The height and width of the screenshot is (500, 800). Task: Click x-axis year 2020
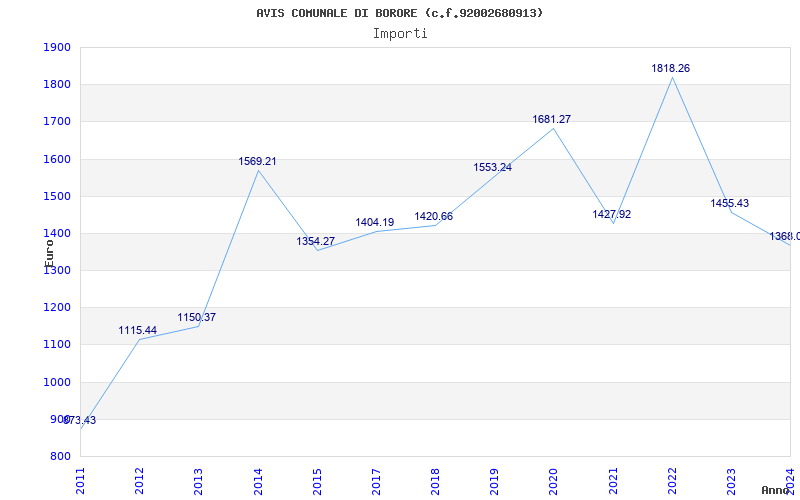554,481
